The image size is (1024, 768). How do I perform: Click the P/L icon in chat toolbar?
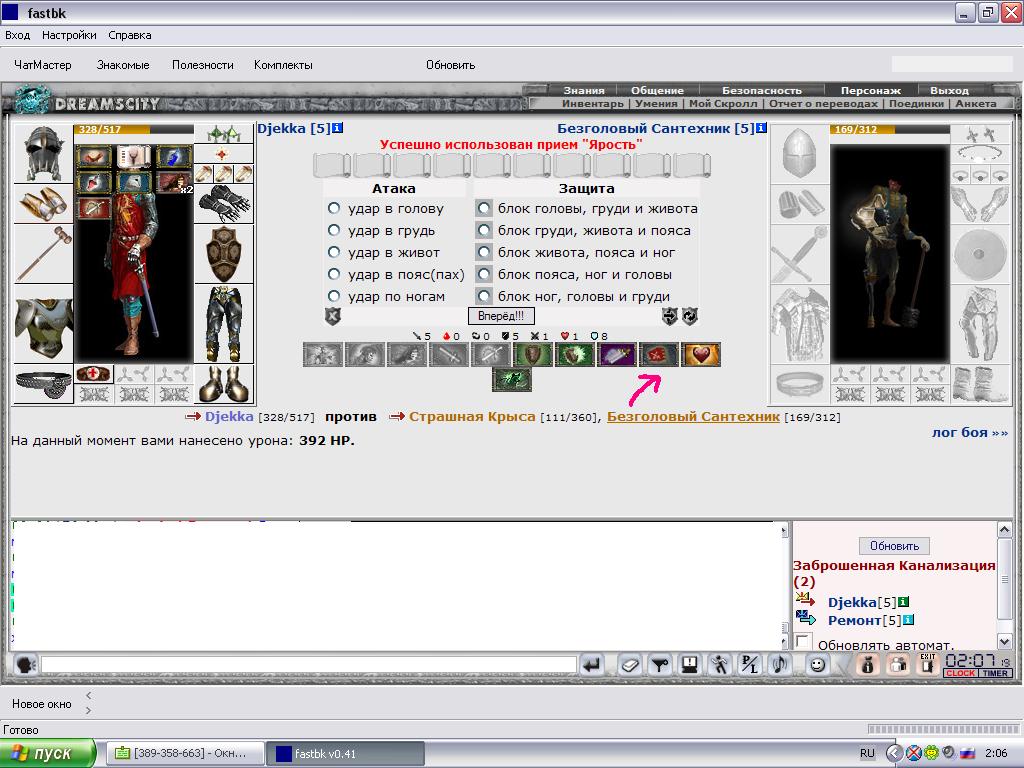click(x=750, y=665)
